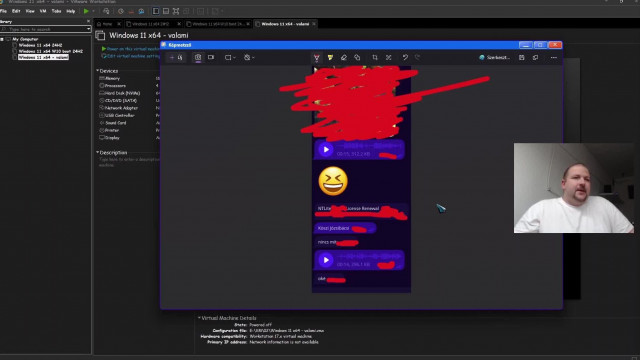Image resolution: width=640 pixels, height=360 pixels.
Task: Click the VM description text field
Action: [x=129, y=162]
